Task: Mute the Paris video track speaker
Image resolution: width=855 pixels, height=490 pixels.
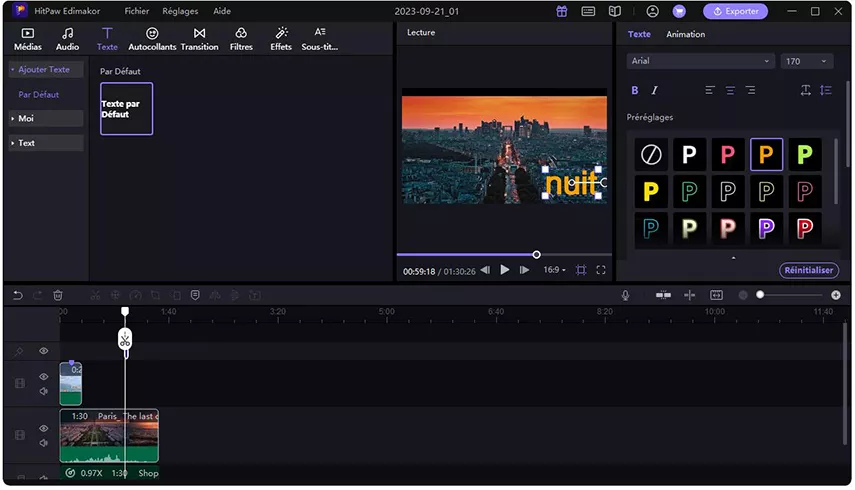Action: tap(44, 443)
